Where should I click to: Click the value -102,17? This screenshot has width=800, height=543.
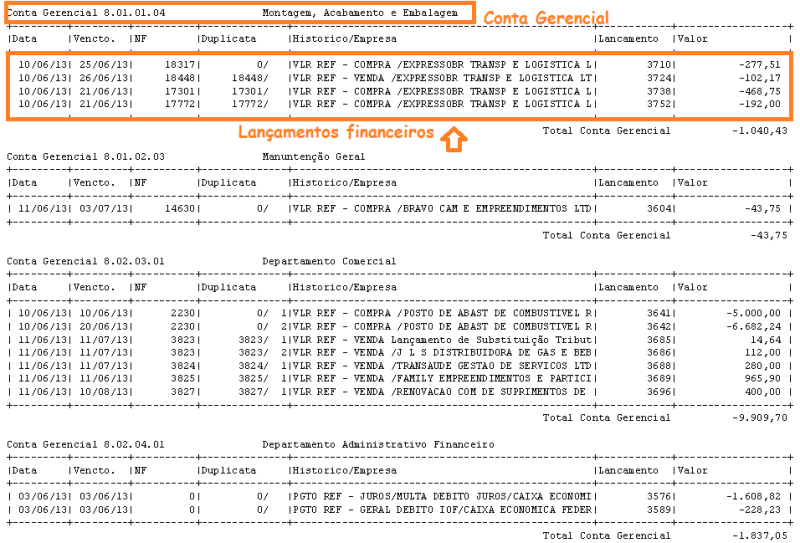[760, 78]
